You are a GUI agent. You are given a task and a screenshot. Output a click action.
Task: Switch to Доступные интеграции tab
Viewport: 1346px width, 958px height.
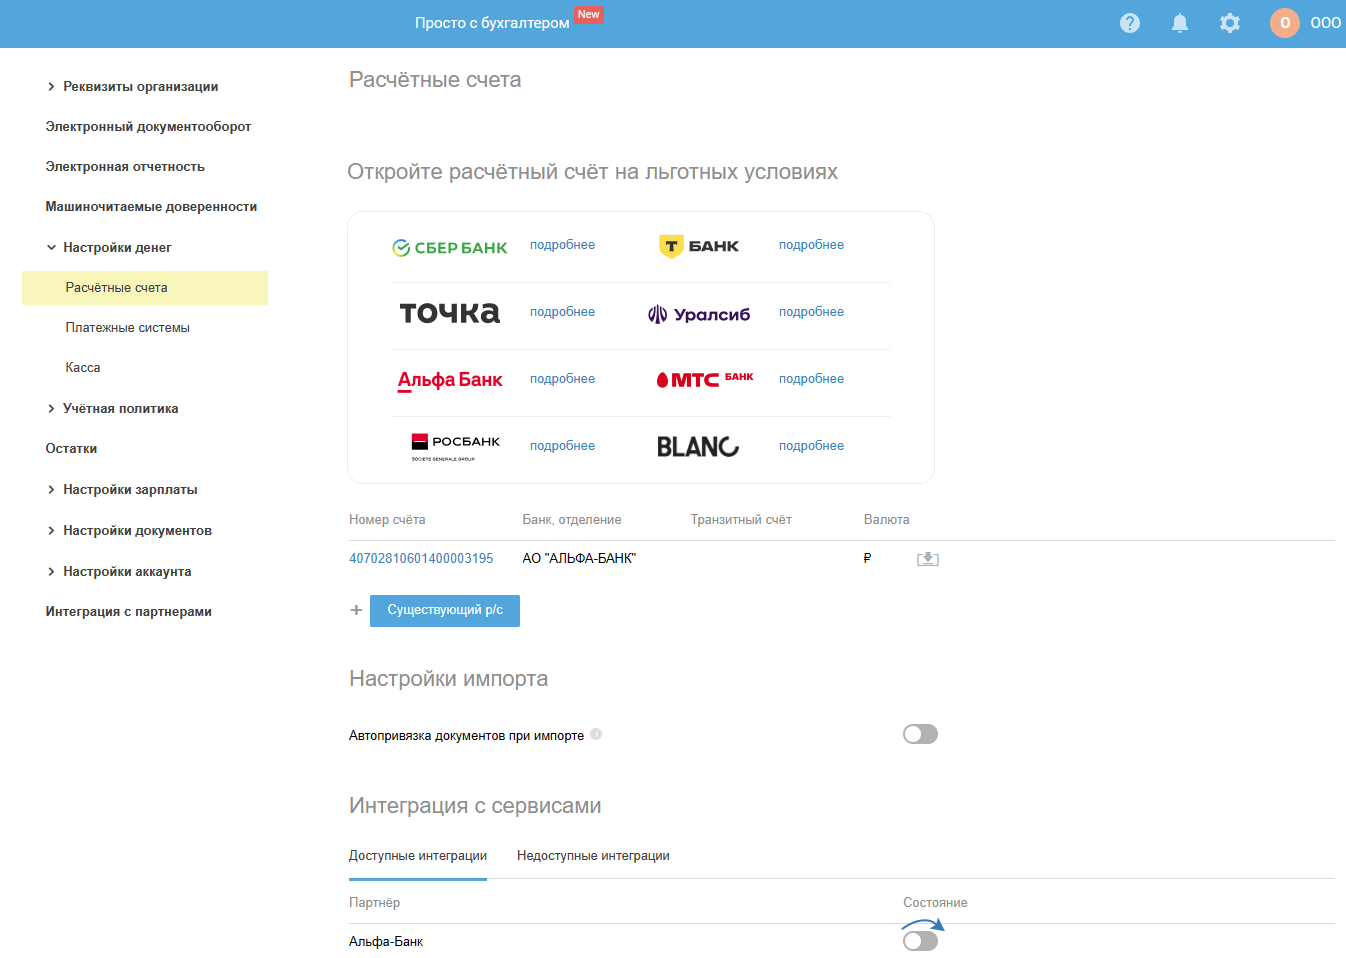click(x=418, y=856)
